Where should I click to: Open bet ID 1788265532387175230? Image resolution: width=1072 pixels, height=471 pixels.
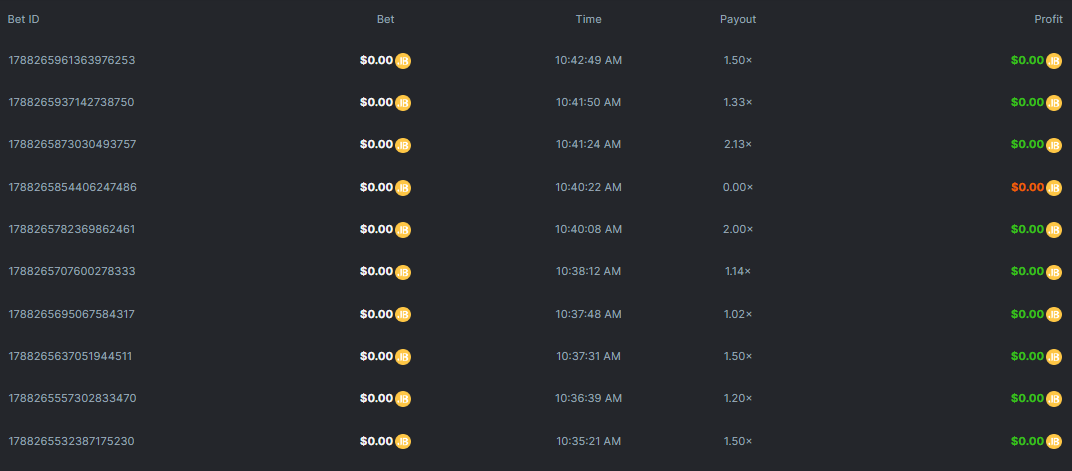pos(72,441)
